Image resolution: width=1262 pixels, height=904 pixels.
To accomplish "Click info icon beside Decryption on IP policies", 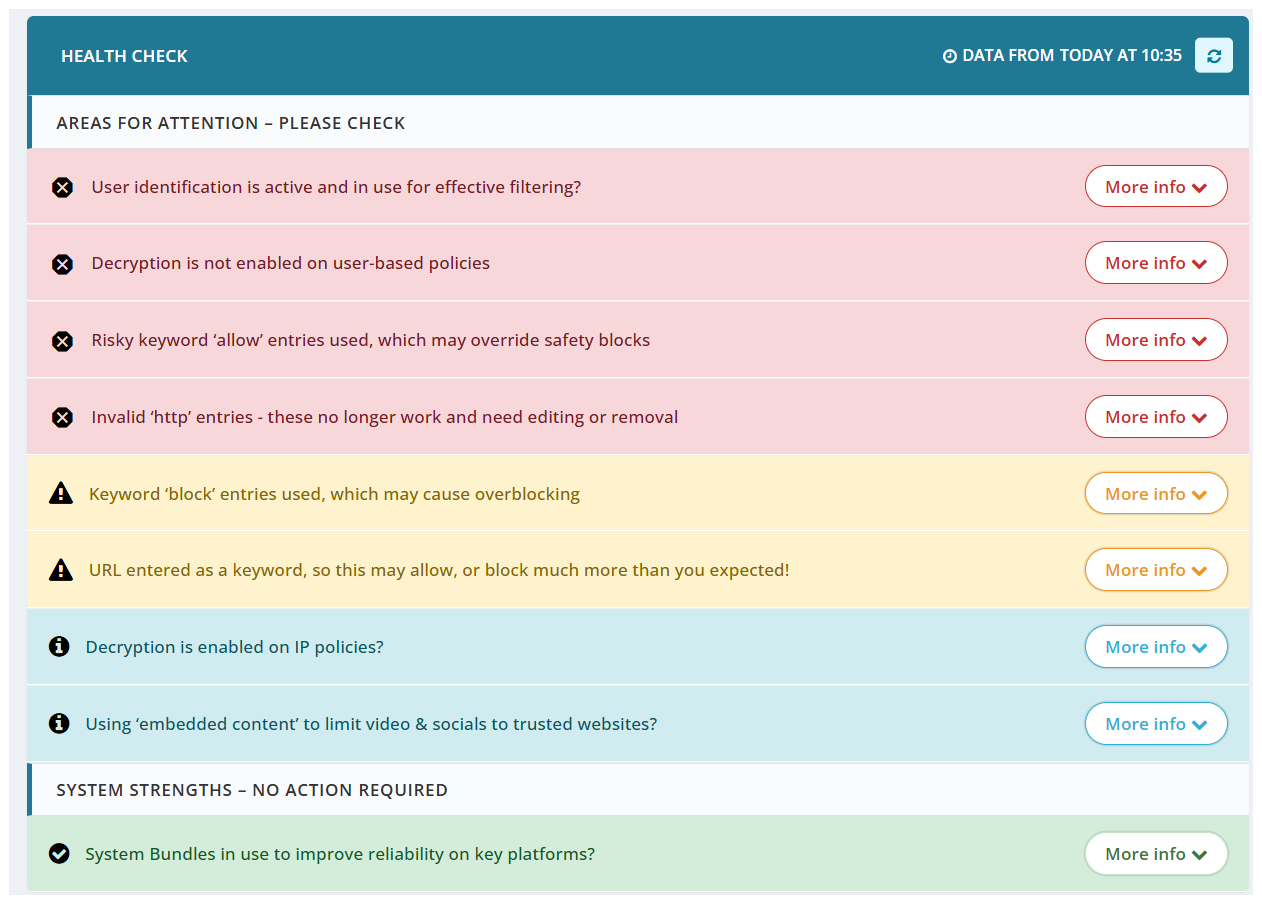I will (x=59, y=647).
